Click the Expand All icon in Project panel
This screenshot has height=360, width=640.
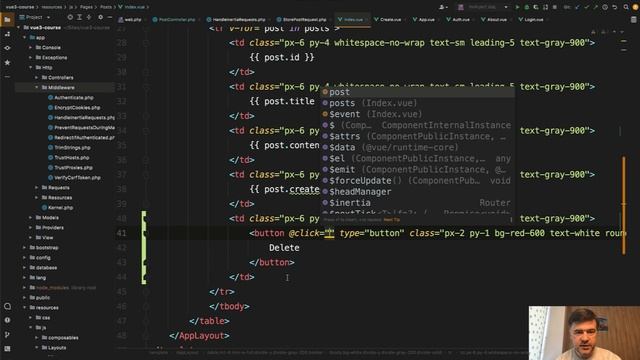click(x=80, y=17)
